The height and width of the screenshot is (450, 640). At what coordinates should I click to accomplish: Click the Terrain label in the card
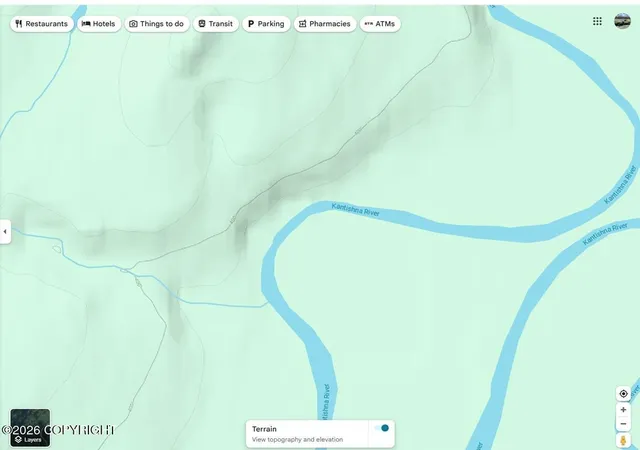tap(264, 429)
